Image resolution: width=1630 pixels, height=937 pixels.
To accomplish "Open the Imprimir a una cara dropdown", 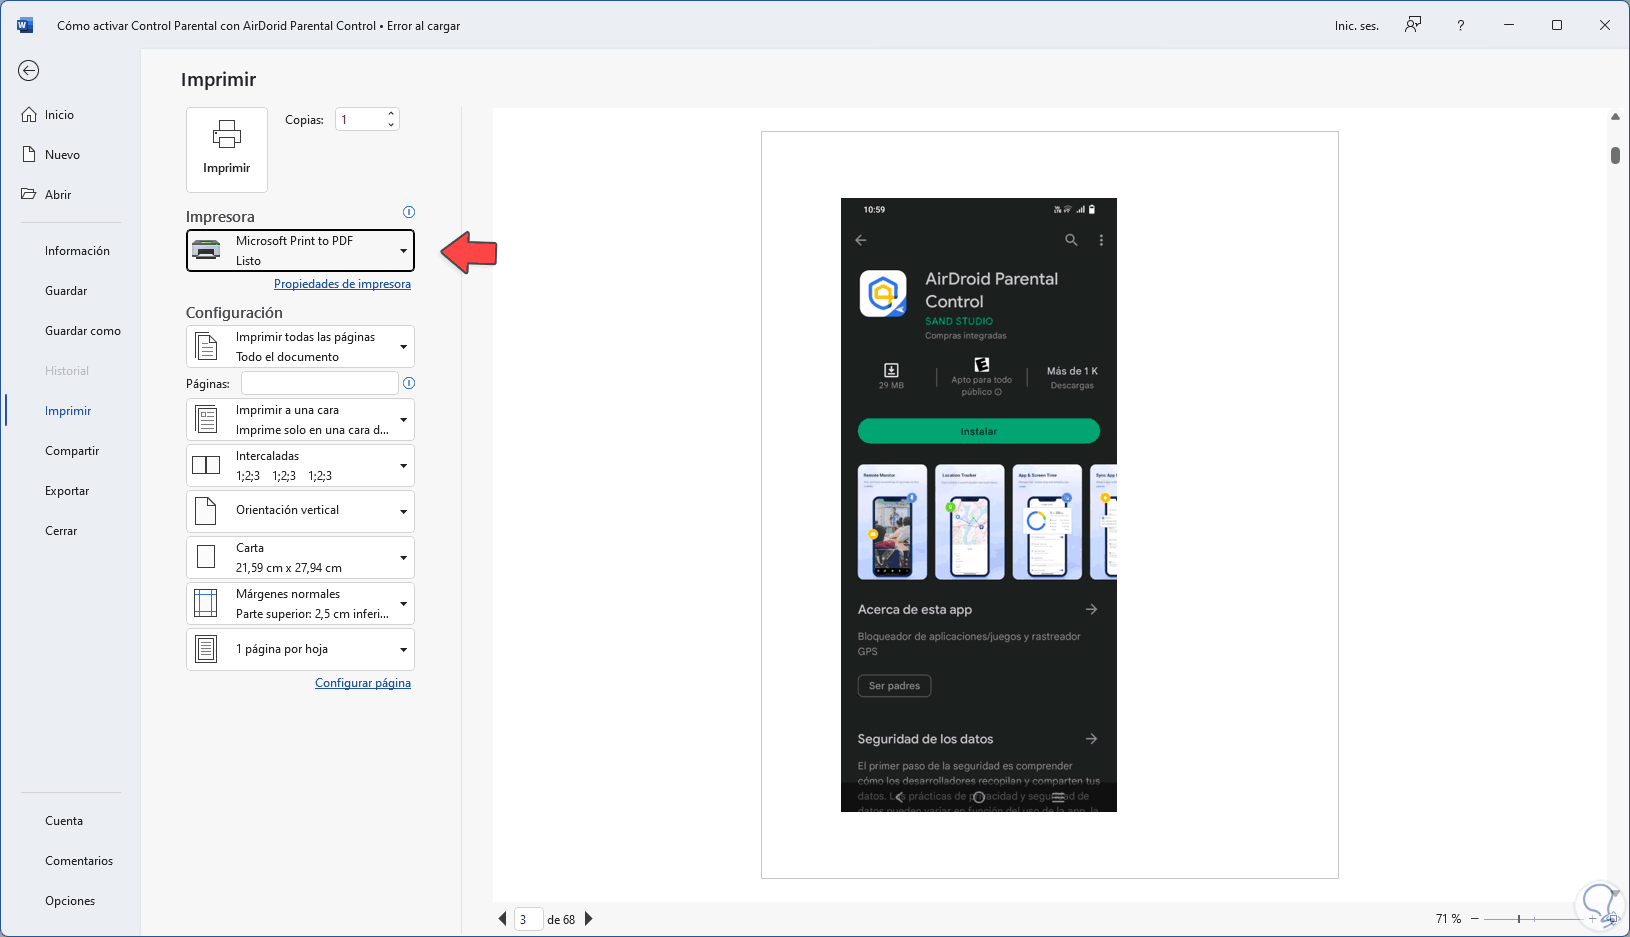I will pyautogui.click(x=300, y=420).
